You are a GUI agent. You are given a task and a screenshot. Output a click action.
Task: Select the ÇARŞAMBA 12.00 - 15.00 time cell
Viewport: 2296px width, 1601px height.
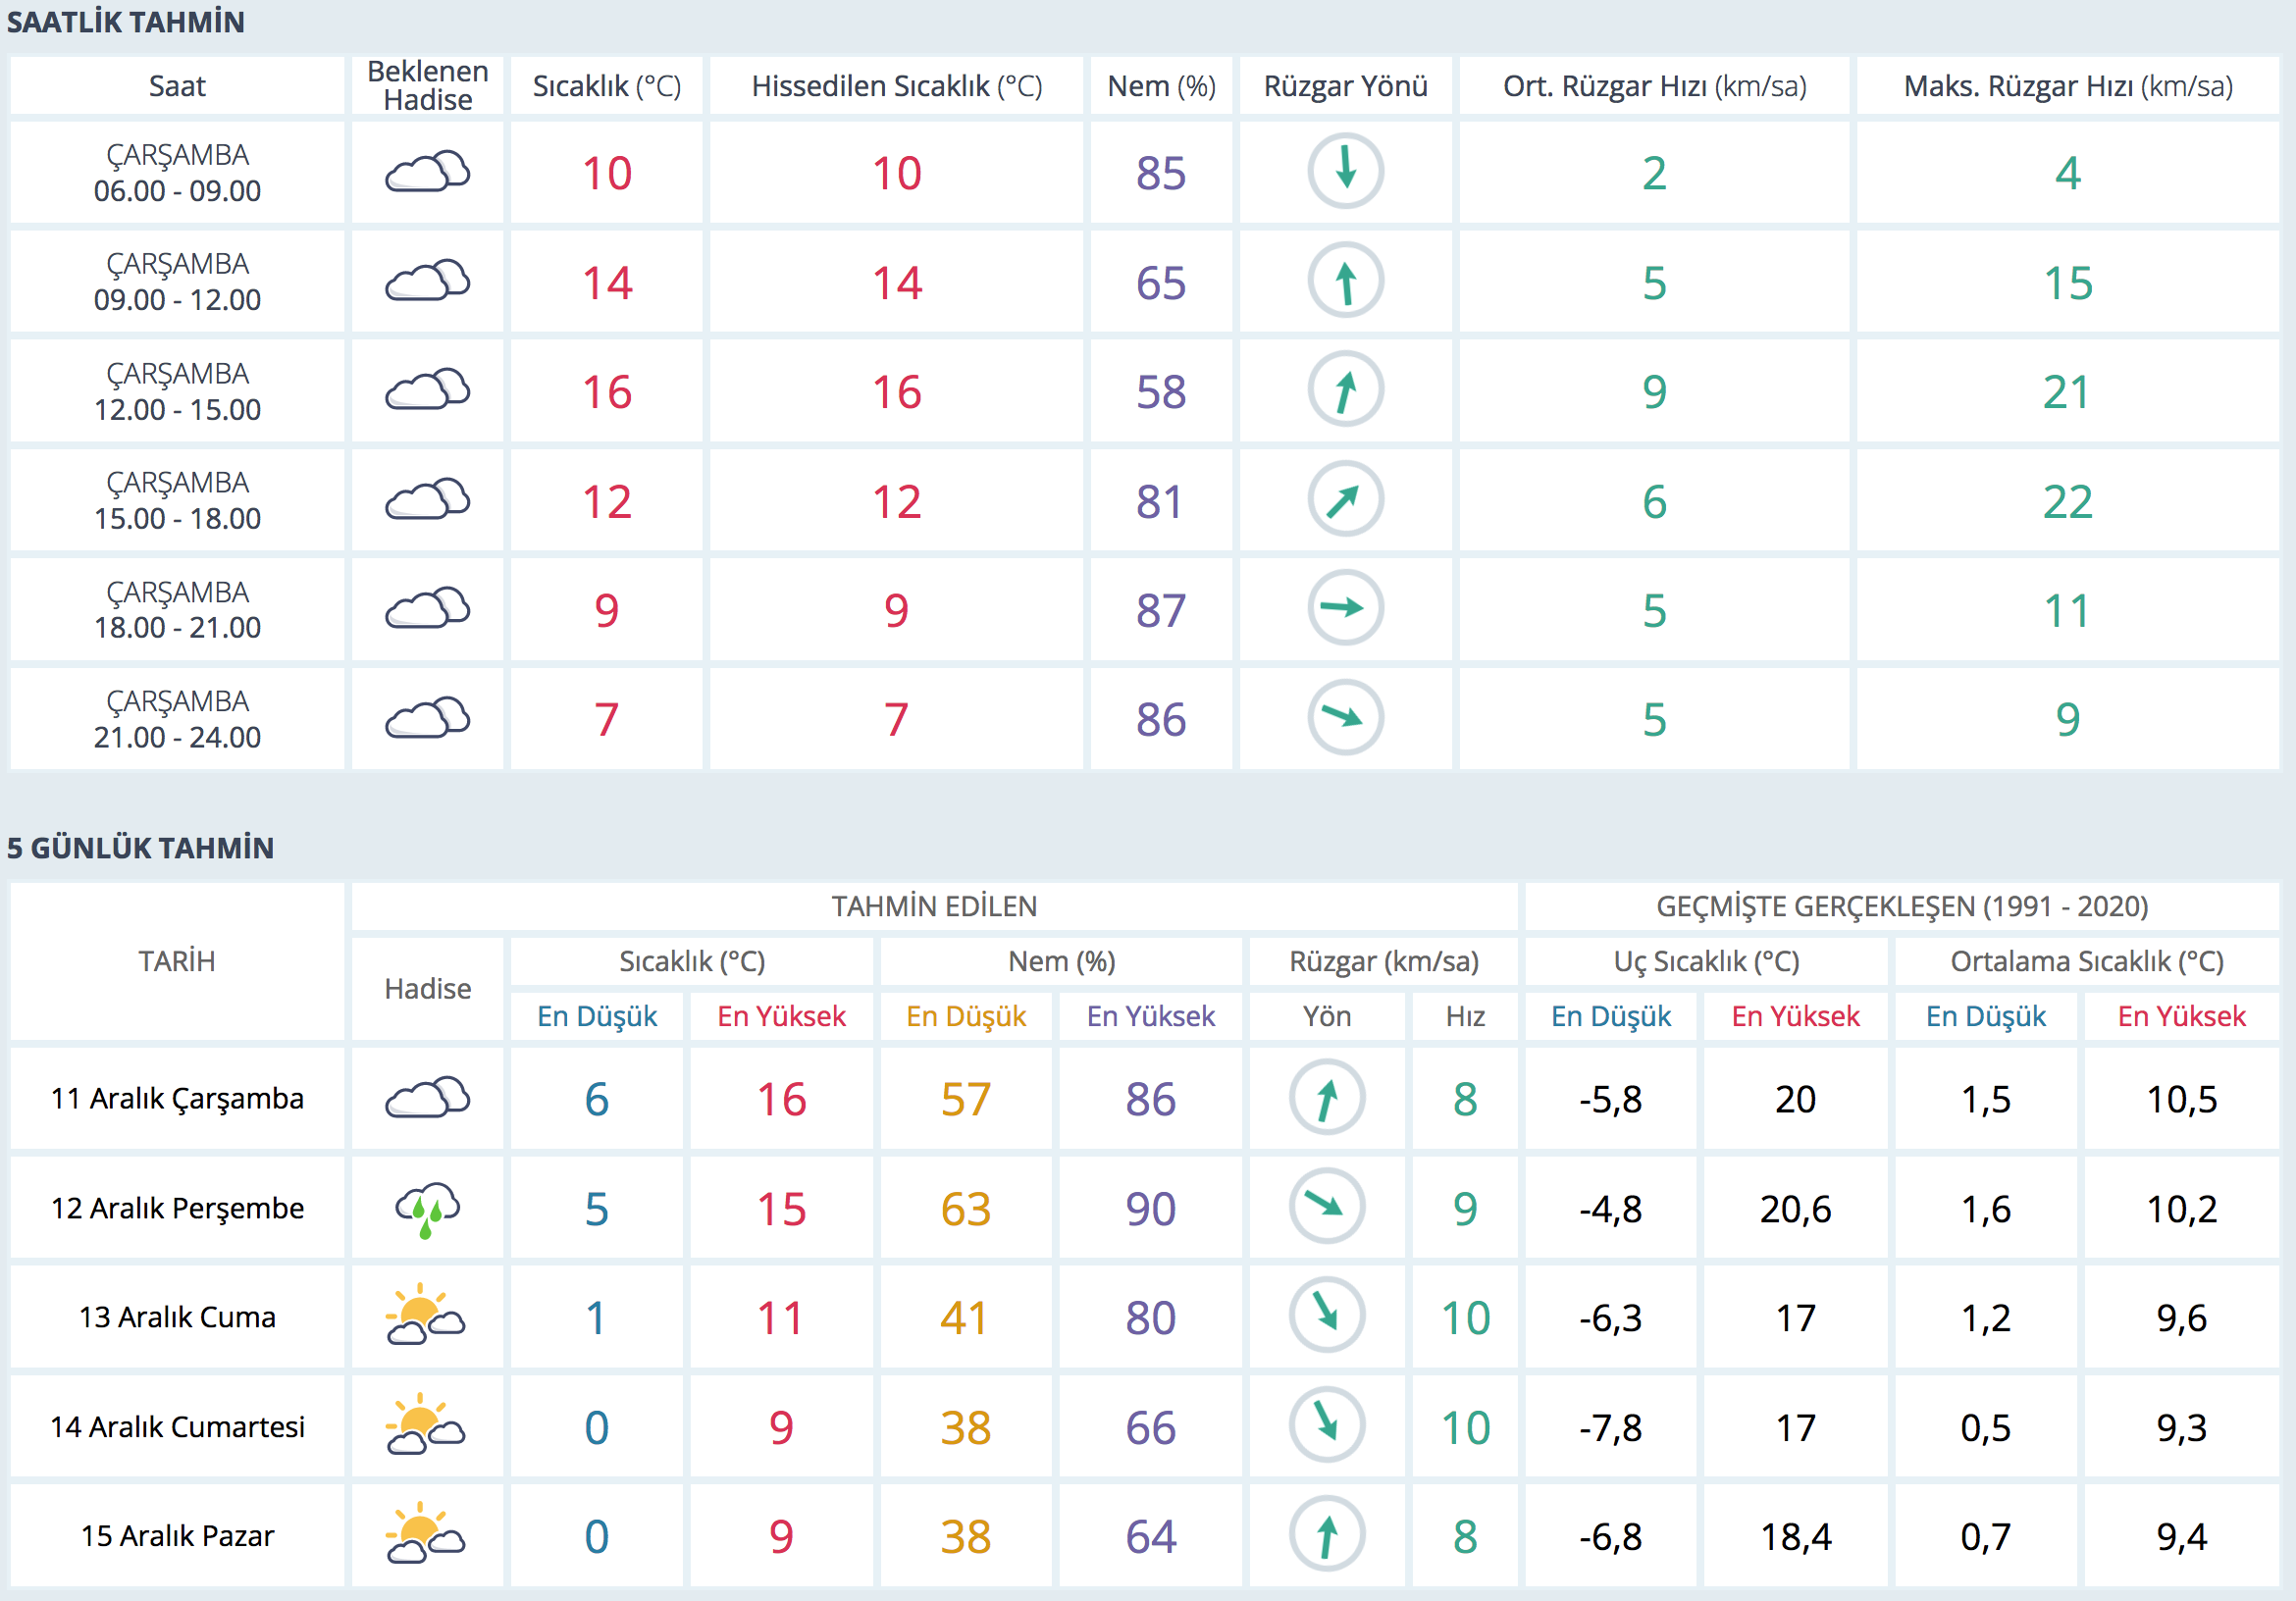pyautogui.click(x=177, y=391)
